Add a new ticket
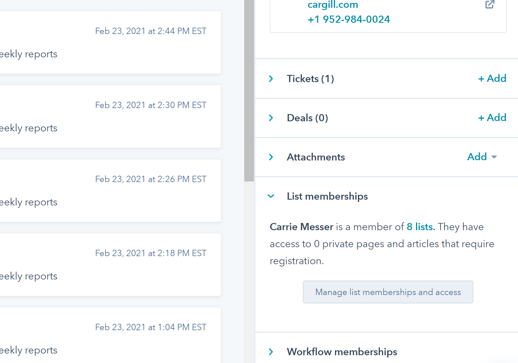The image size is (518, 363). 492,78
